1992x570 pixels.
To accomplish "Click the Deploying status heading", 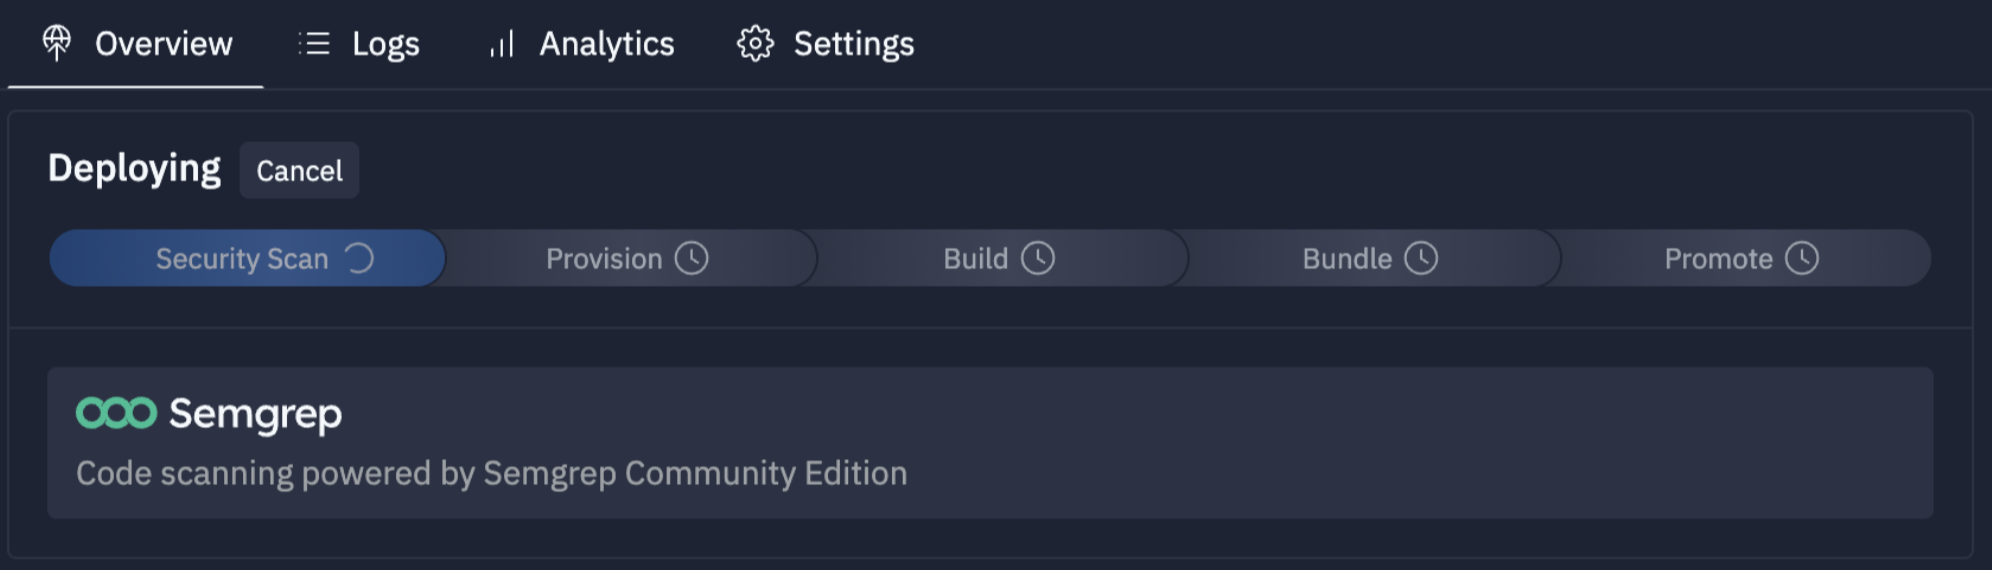I will click(134, 168).
